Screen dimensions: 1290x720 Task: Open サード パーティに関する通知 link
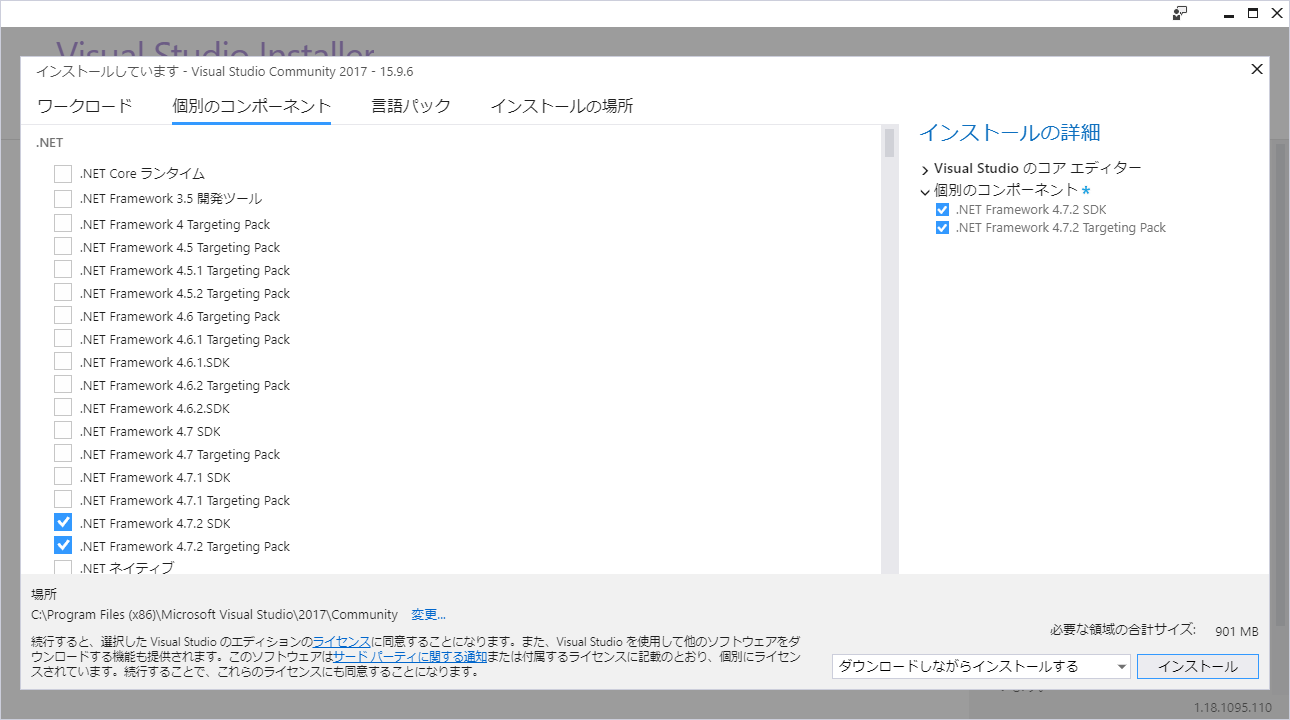click(x=410, y=657)
